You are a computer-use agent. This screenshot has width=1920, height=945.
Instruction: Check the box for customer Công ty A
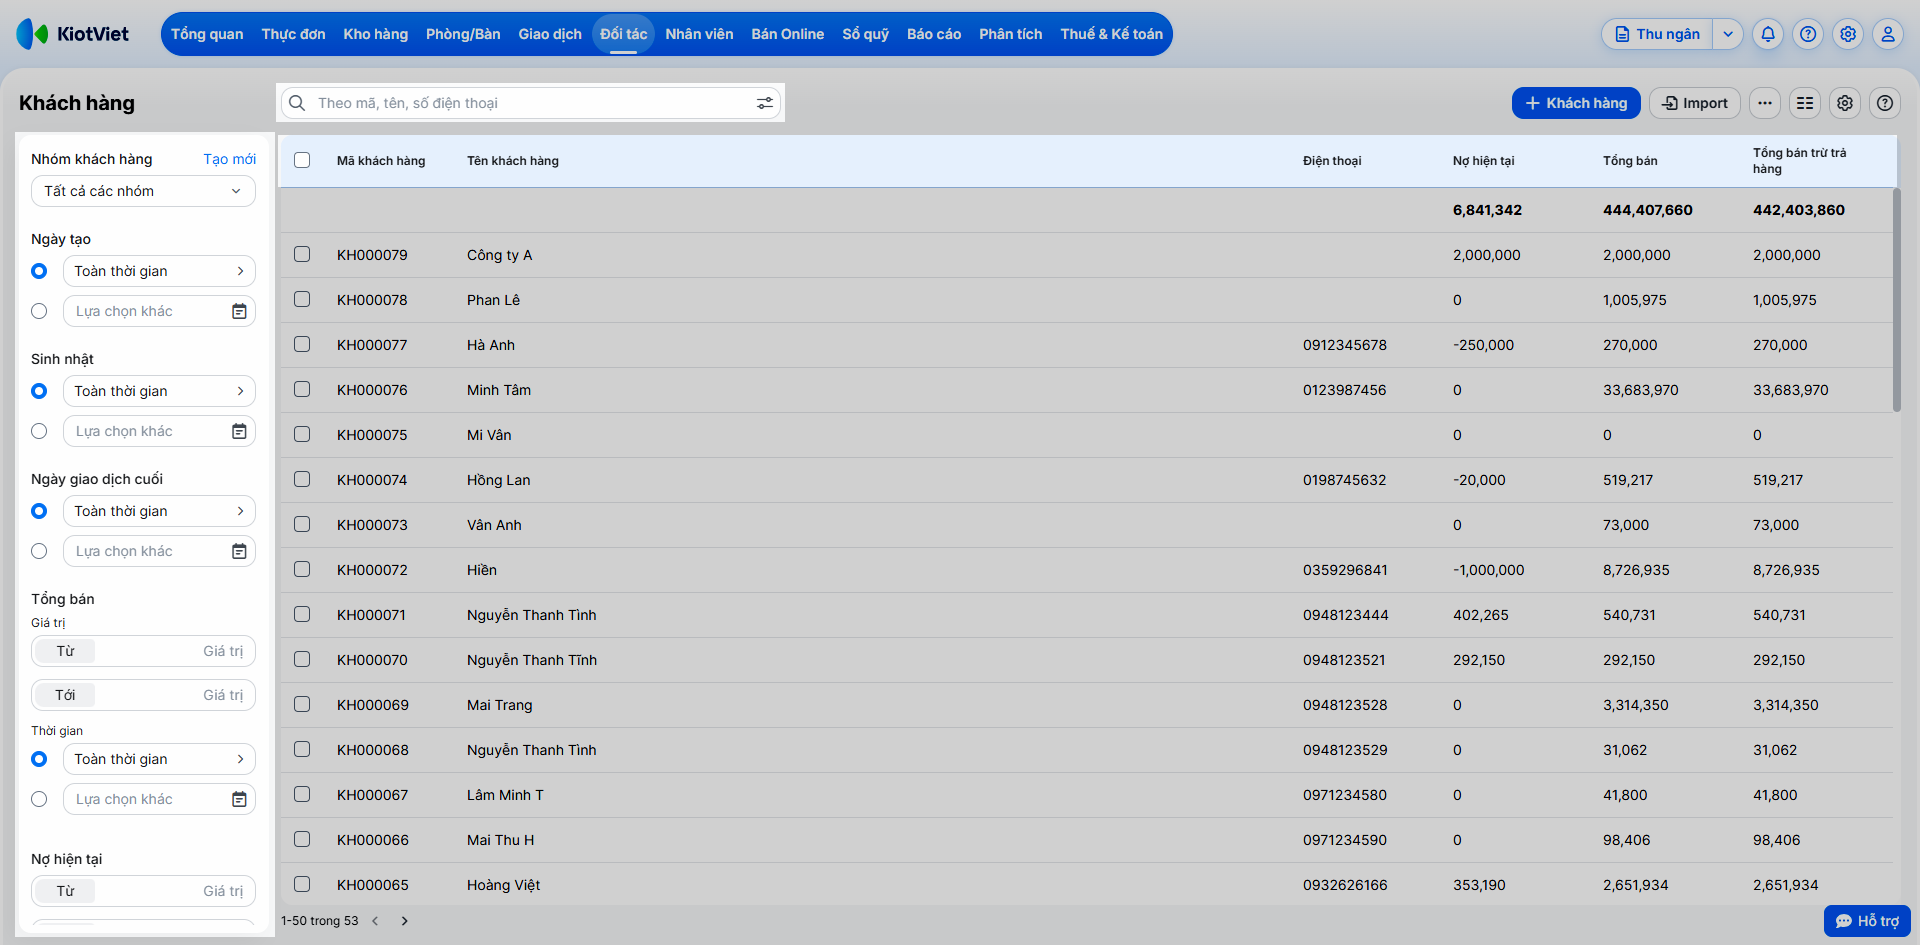coord(302,254)
